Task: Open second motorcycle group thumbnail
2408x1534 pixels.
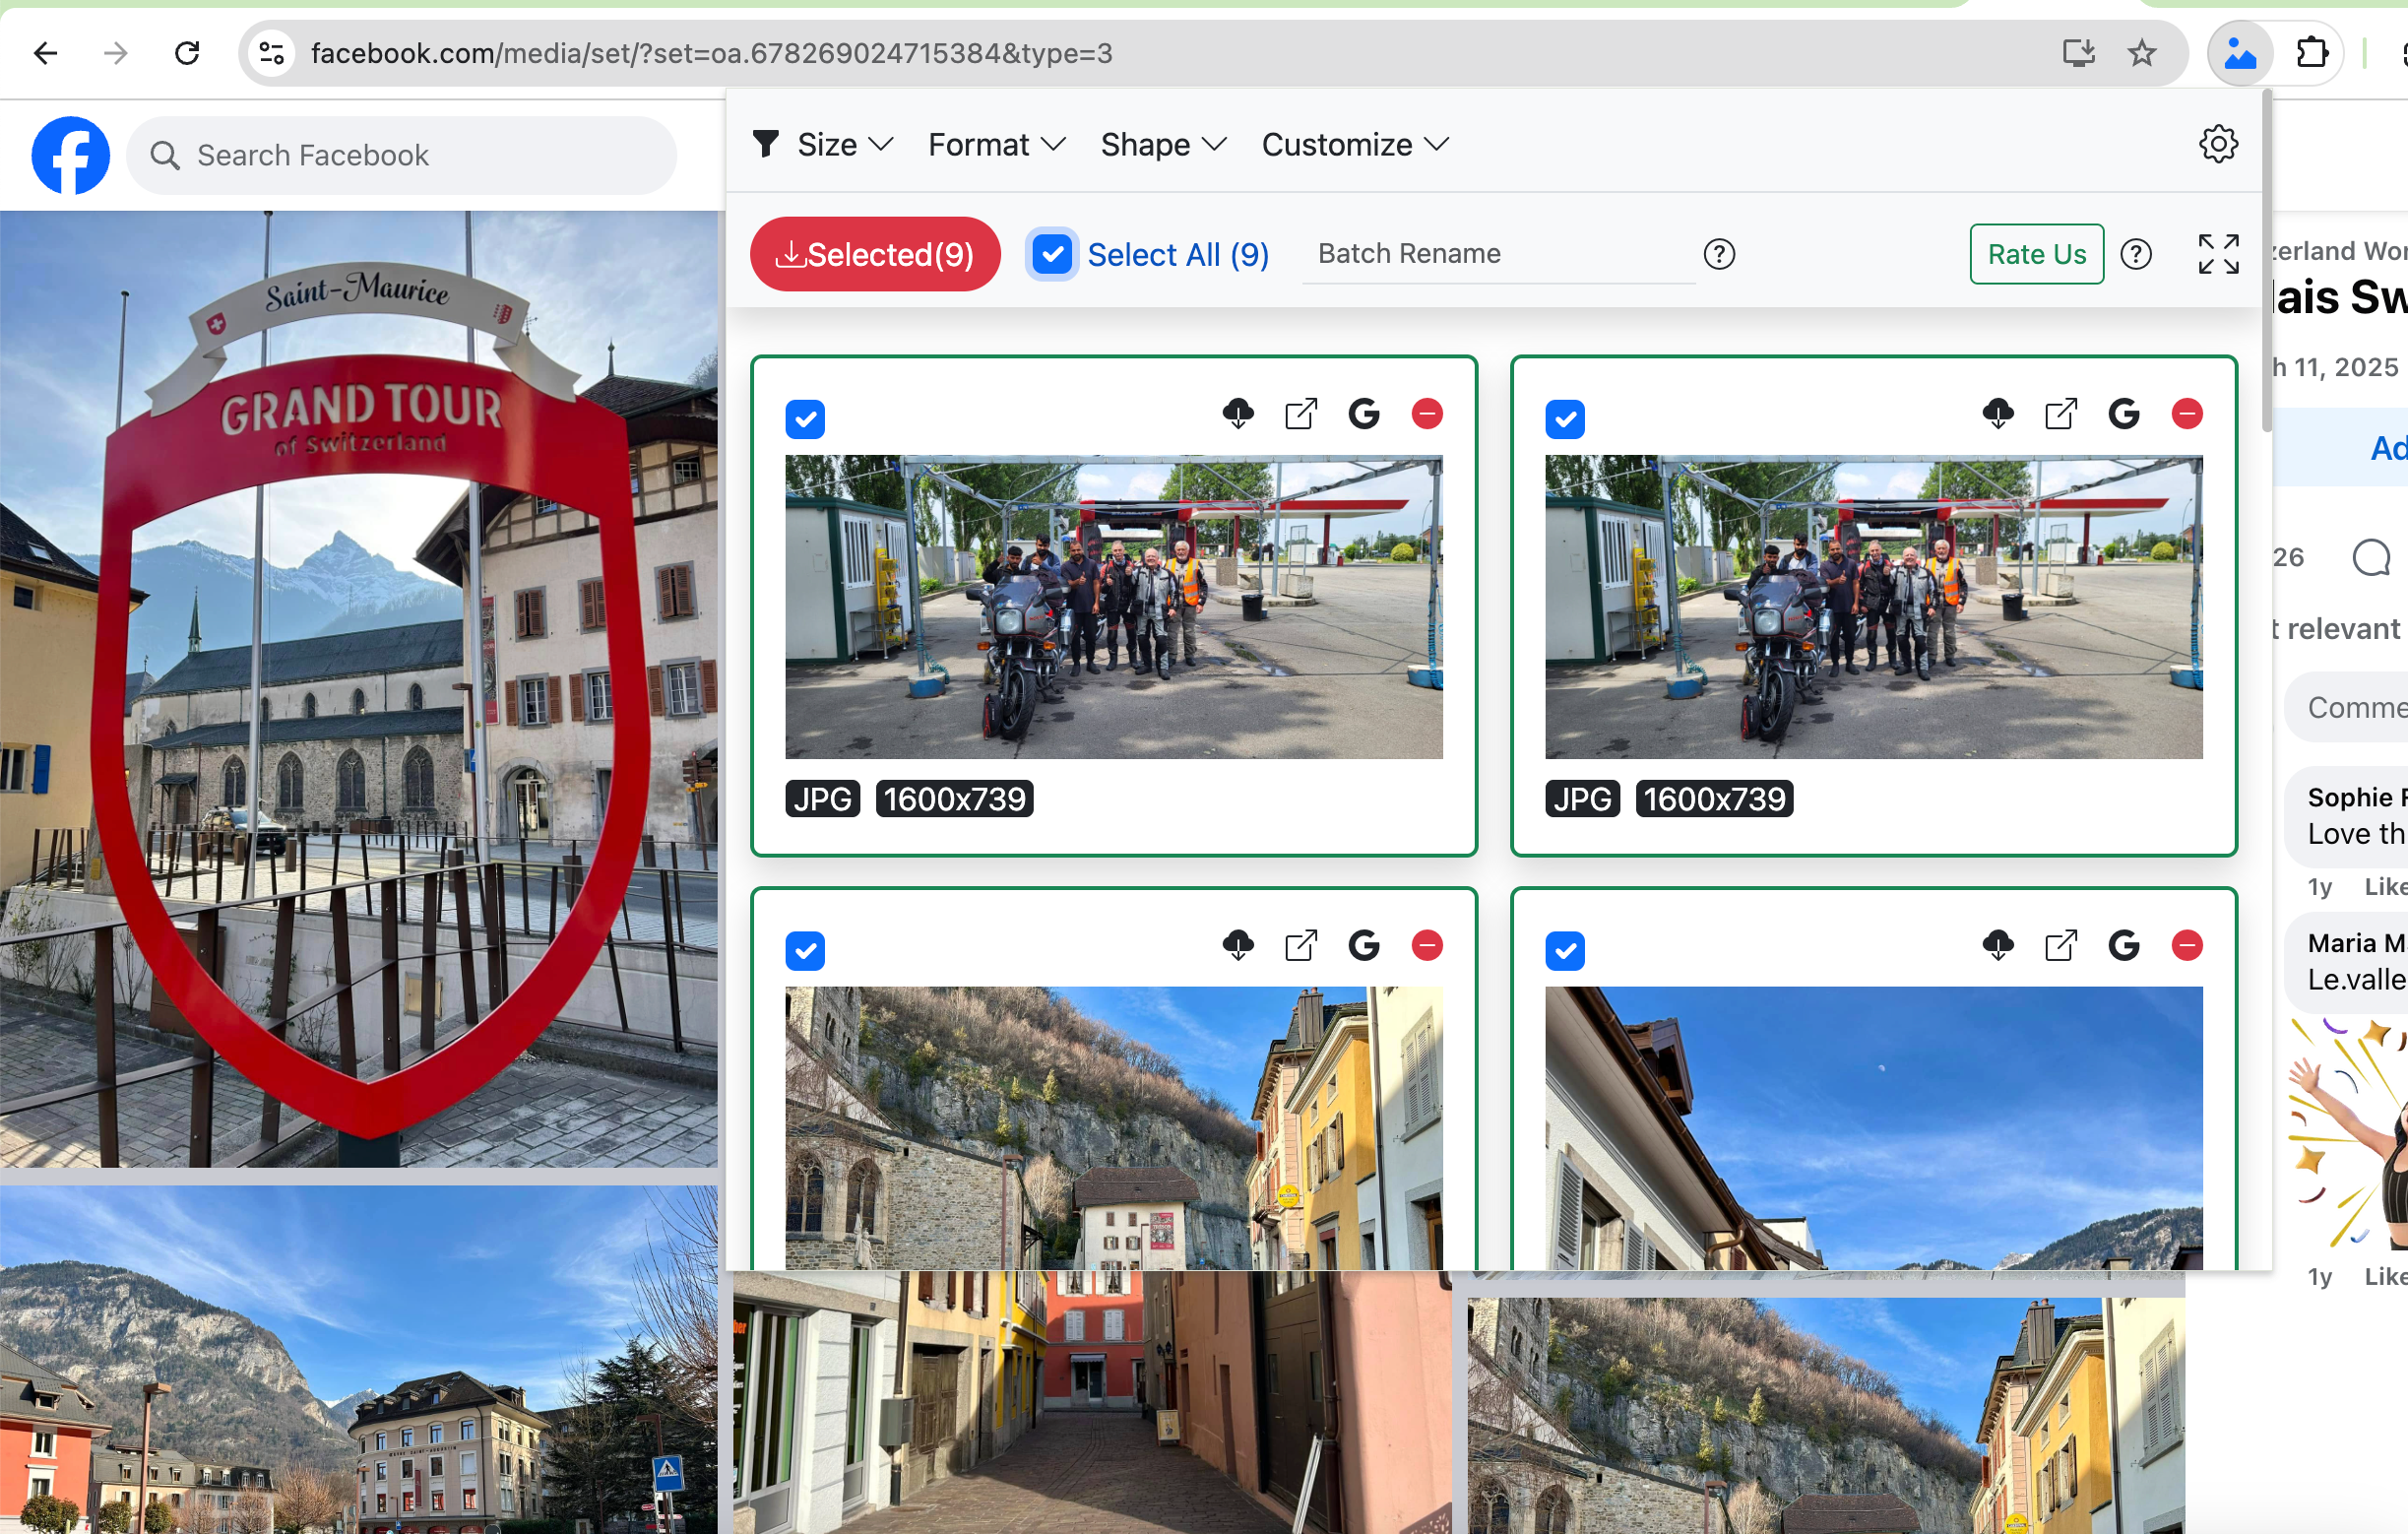Action: point(1873,606)
